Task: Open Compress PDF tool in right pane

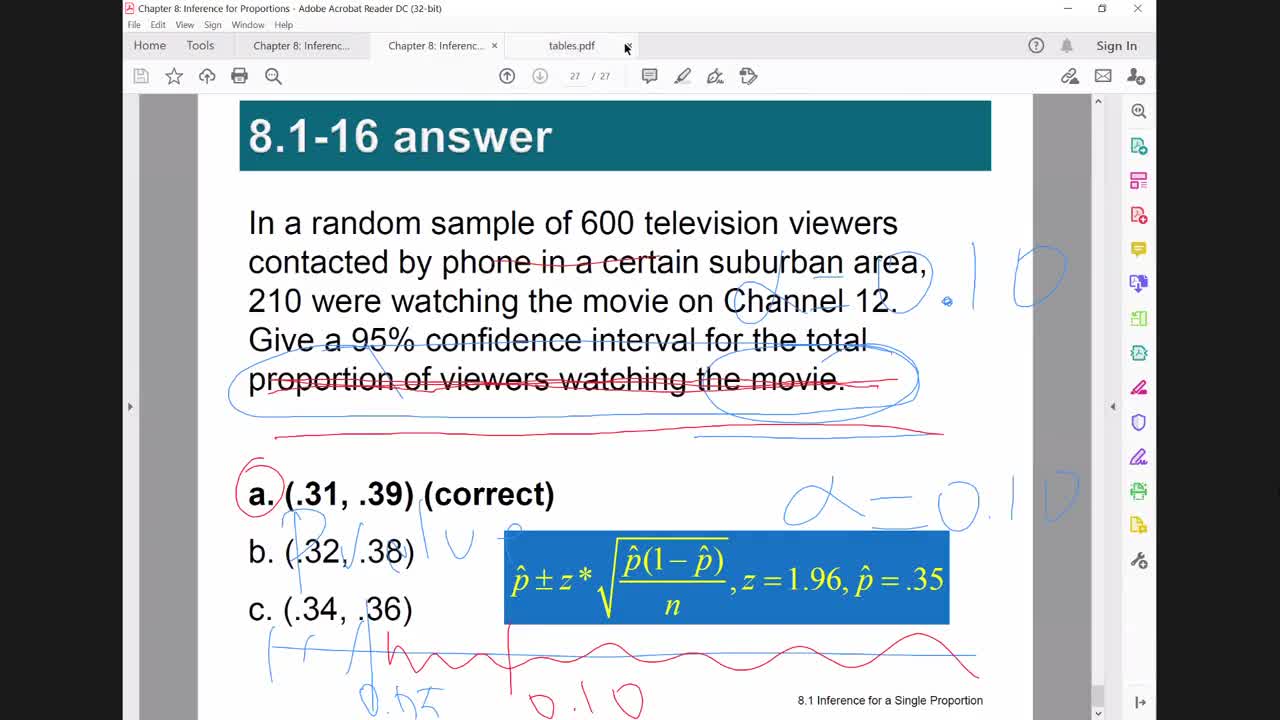Action: [x=1138, y=353]
